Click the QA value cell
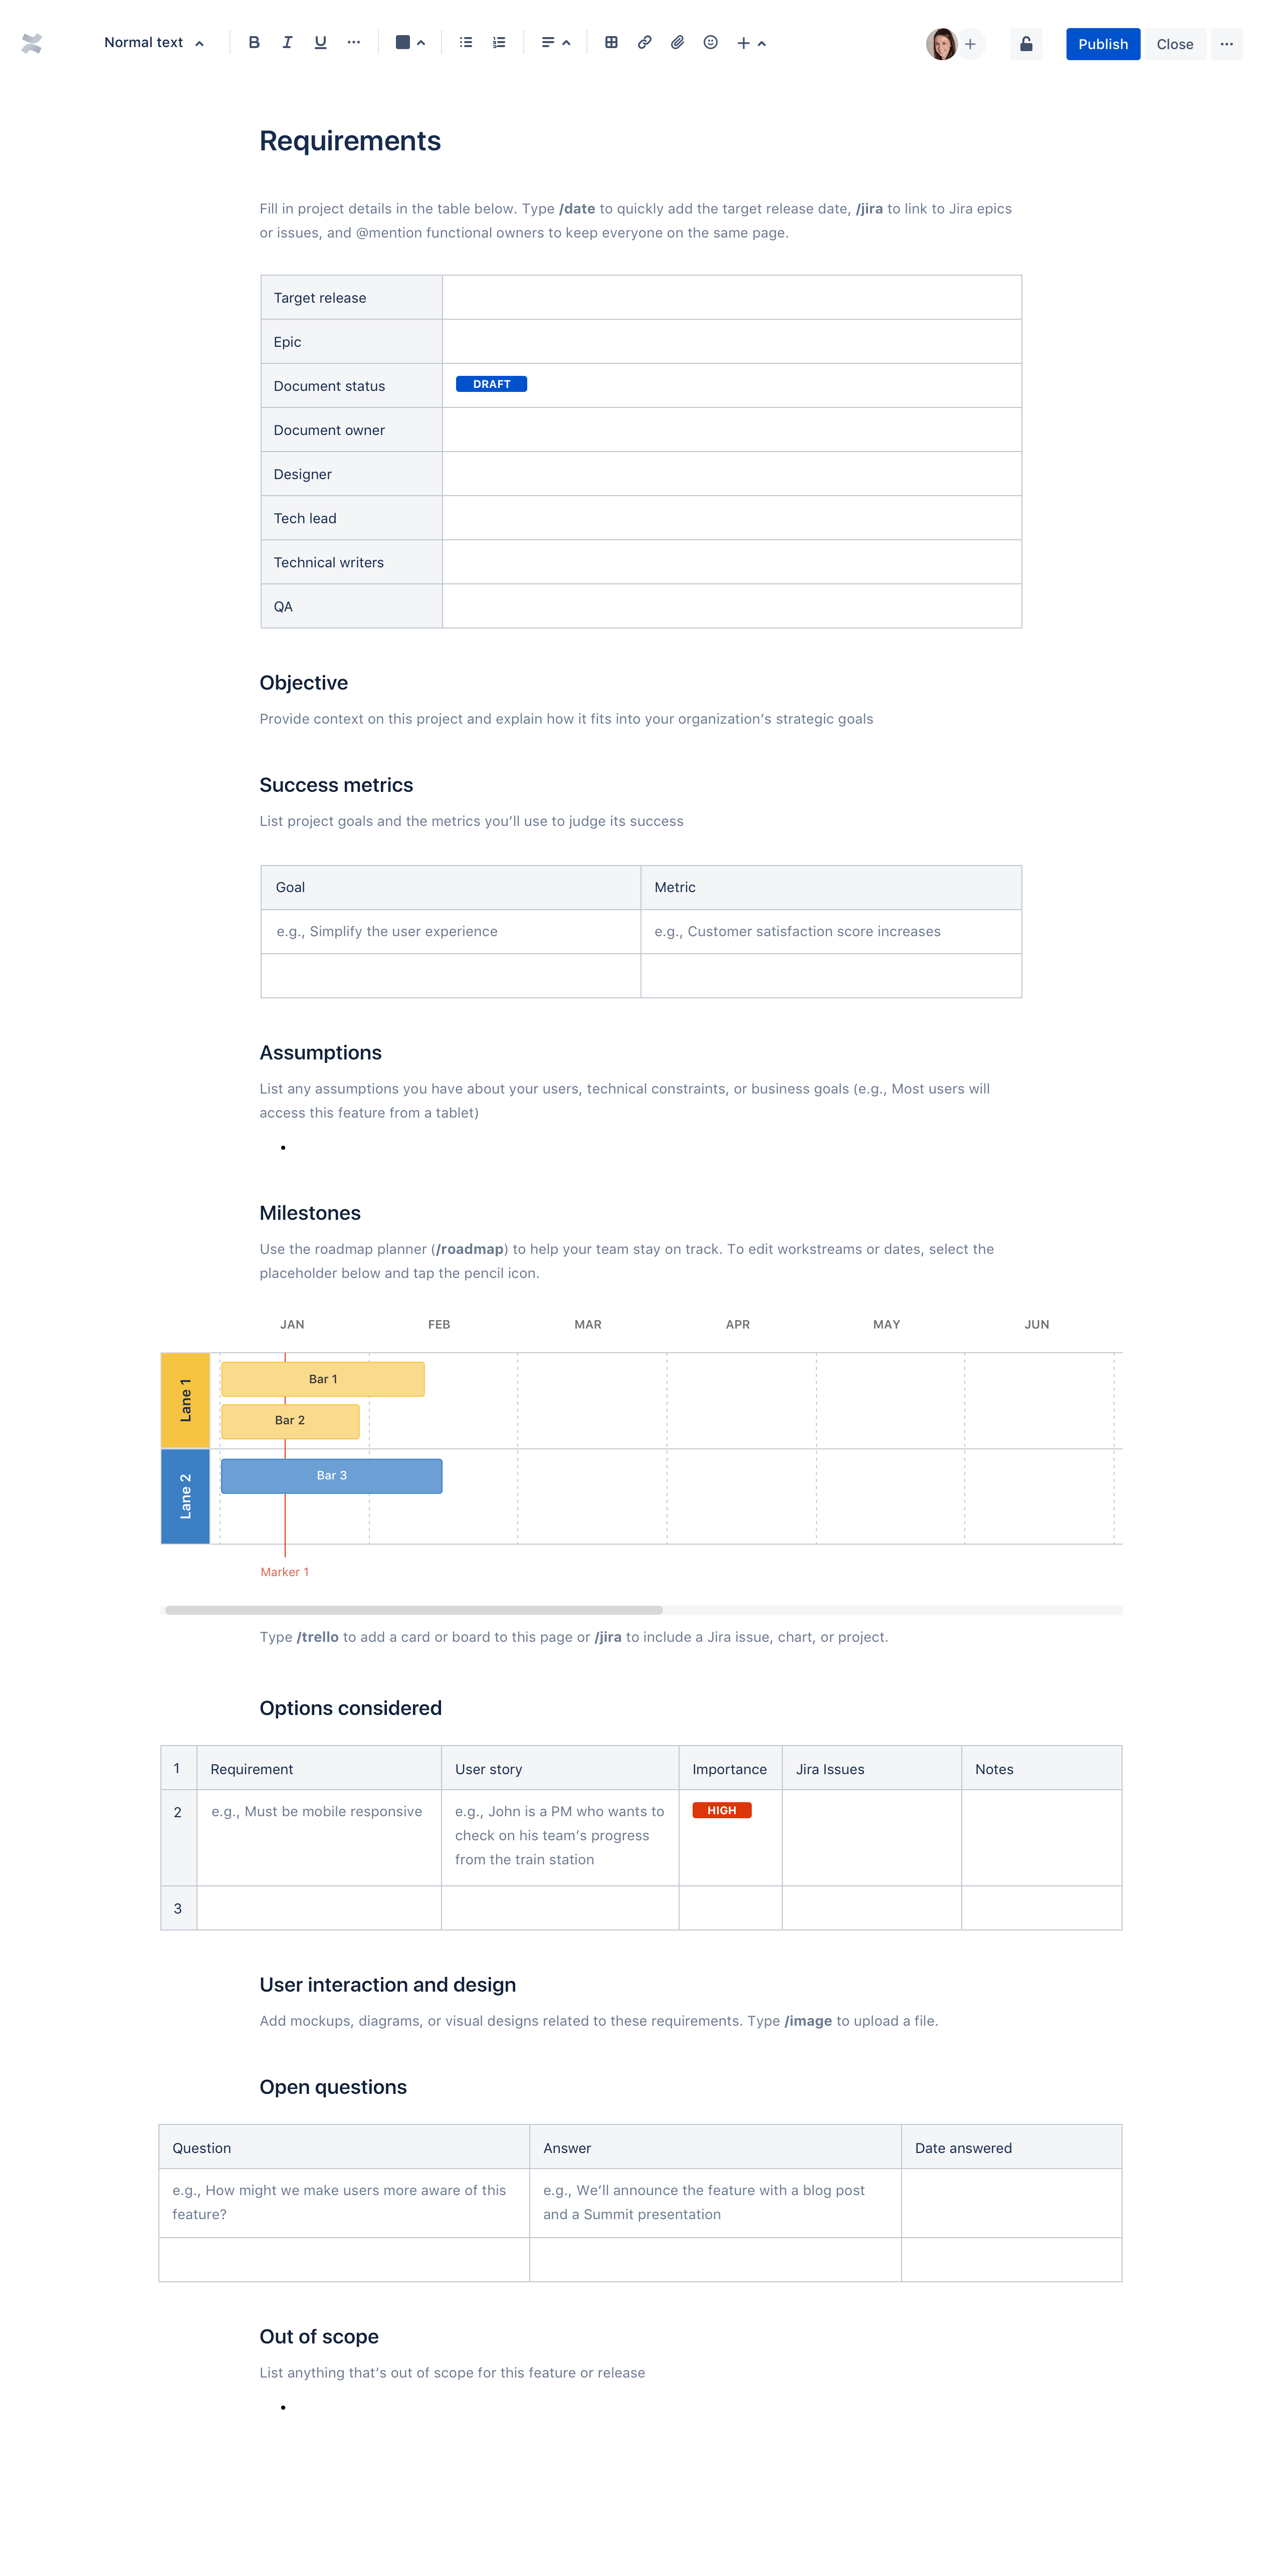1283x2576 pixels. pyautogui.click(x=731, y=606)
